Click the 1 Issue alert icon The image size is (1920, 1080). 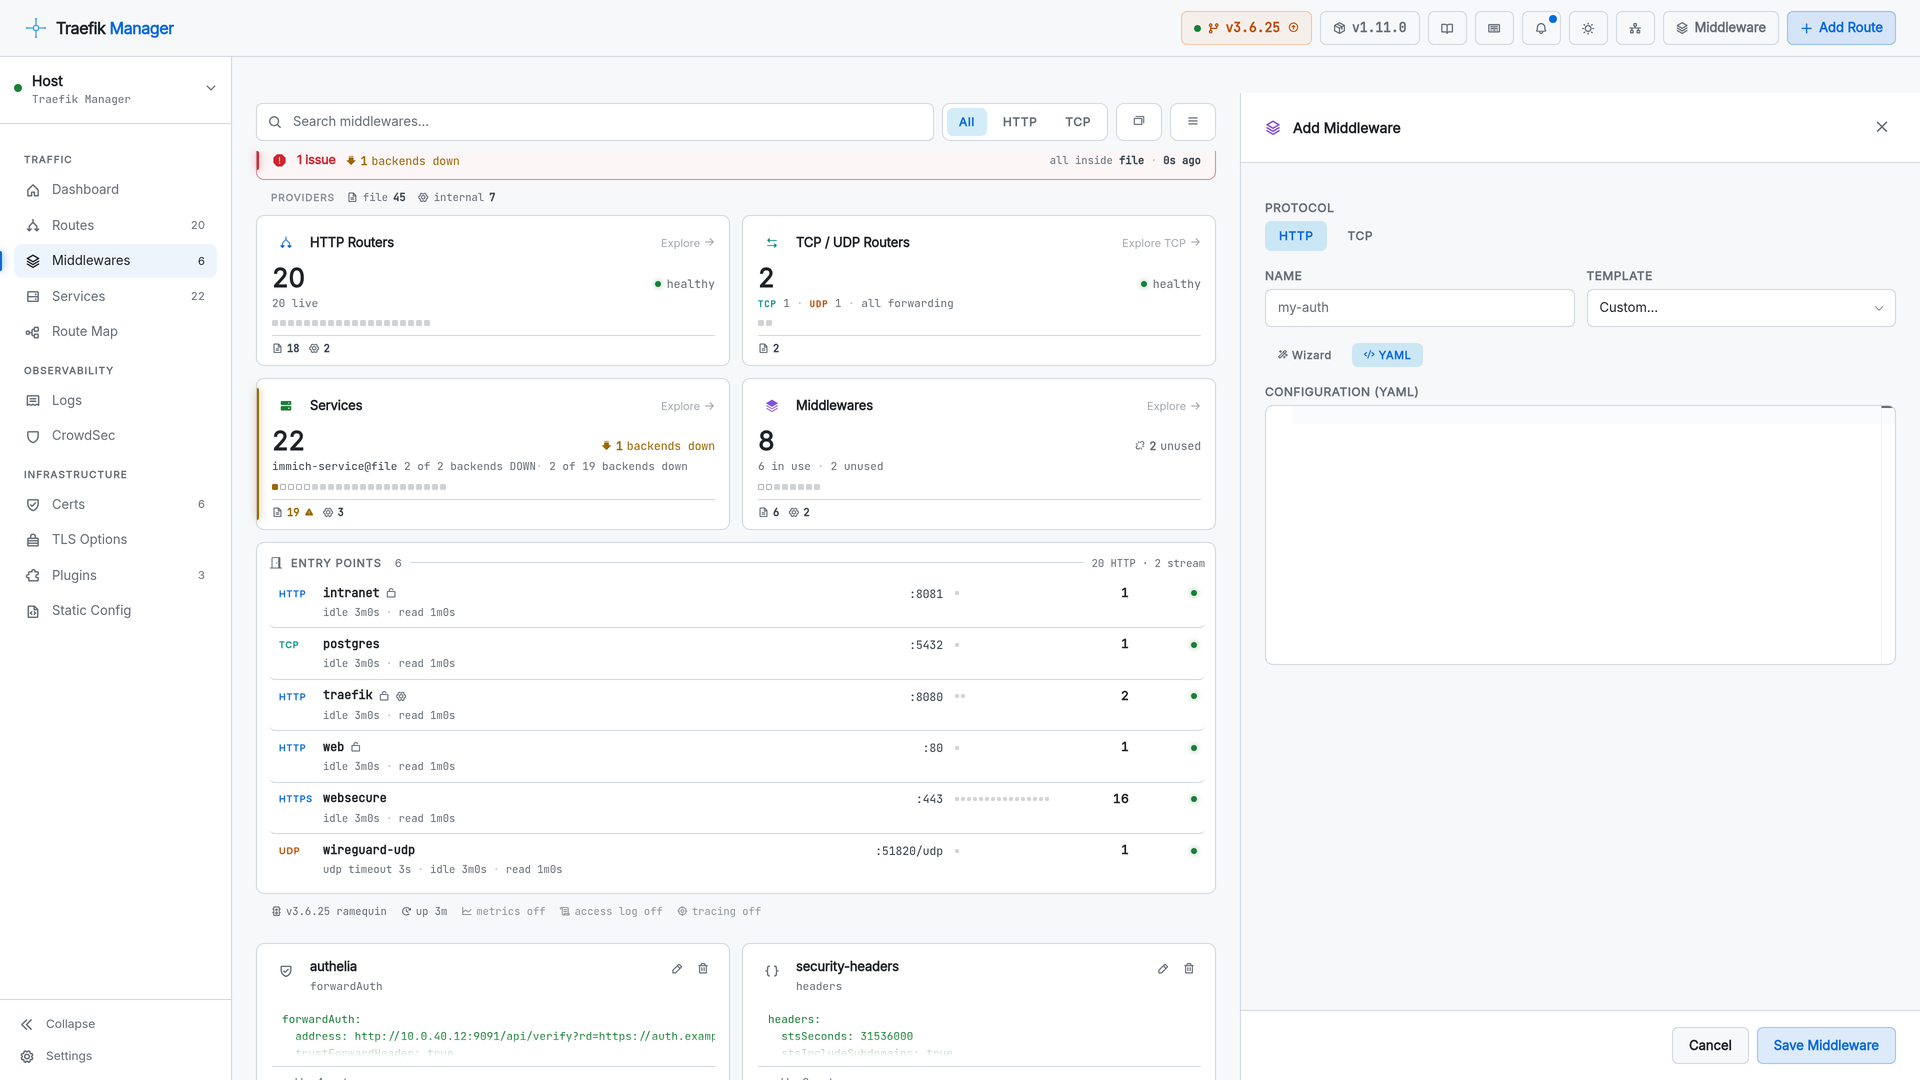coord(280,161)
